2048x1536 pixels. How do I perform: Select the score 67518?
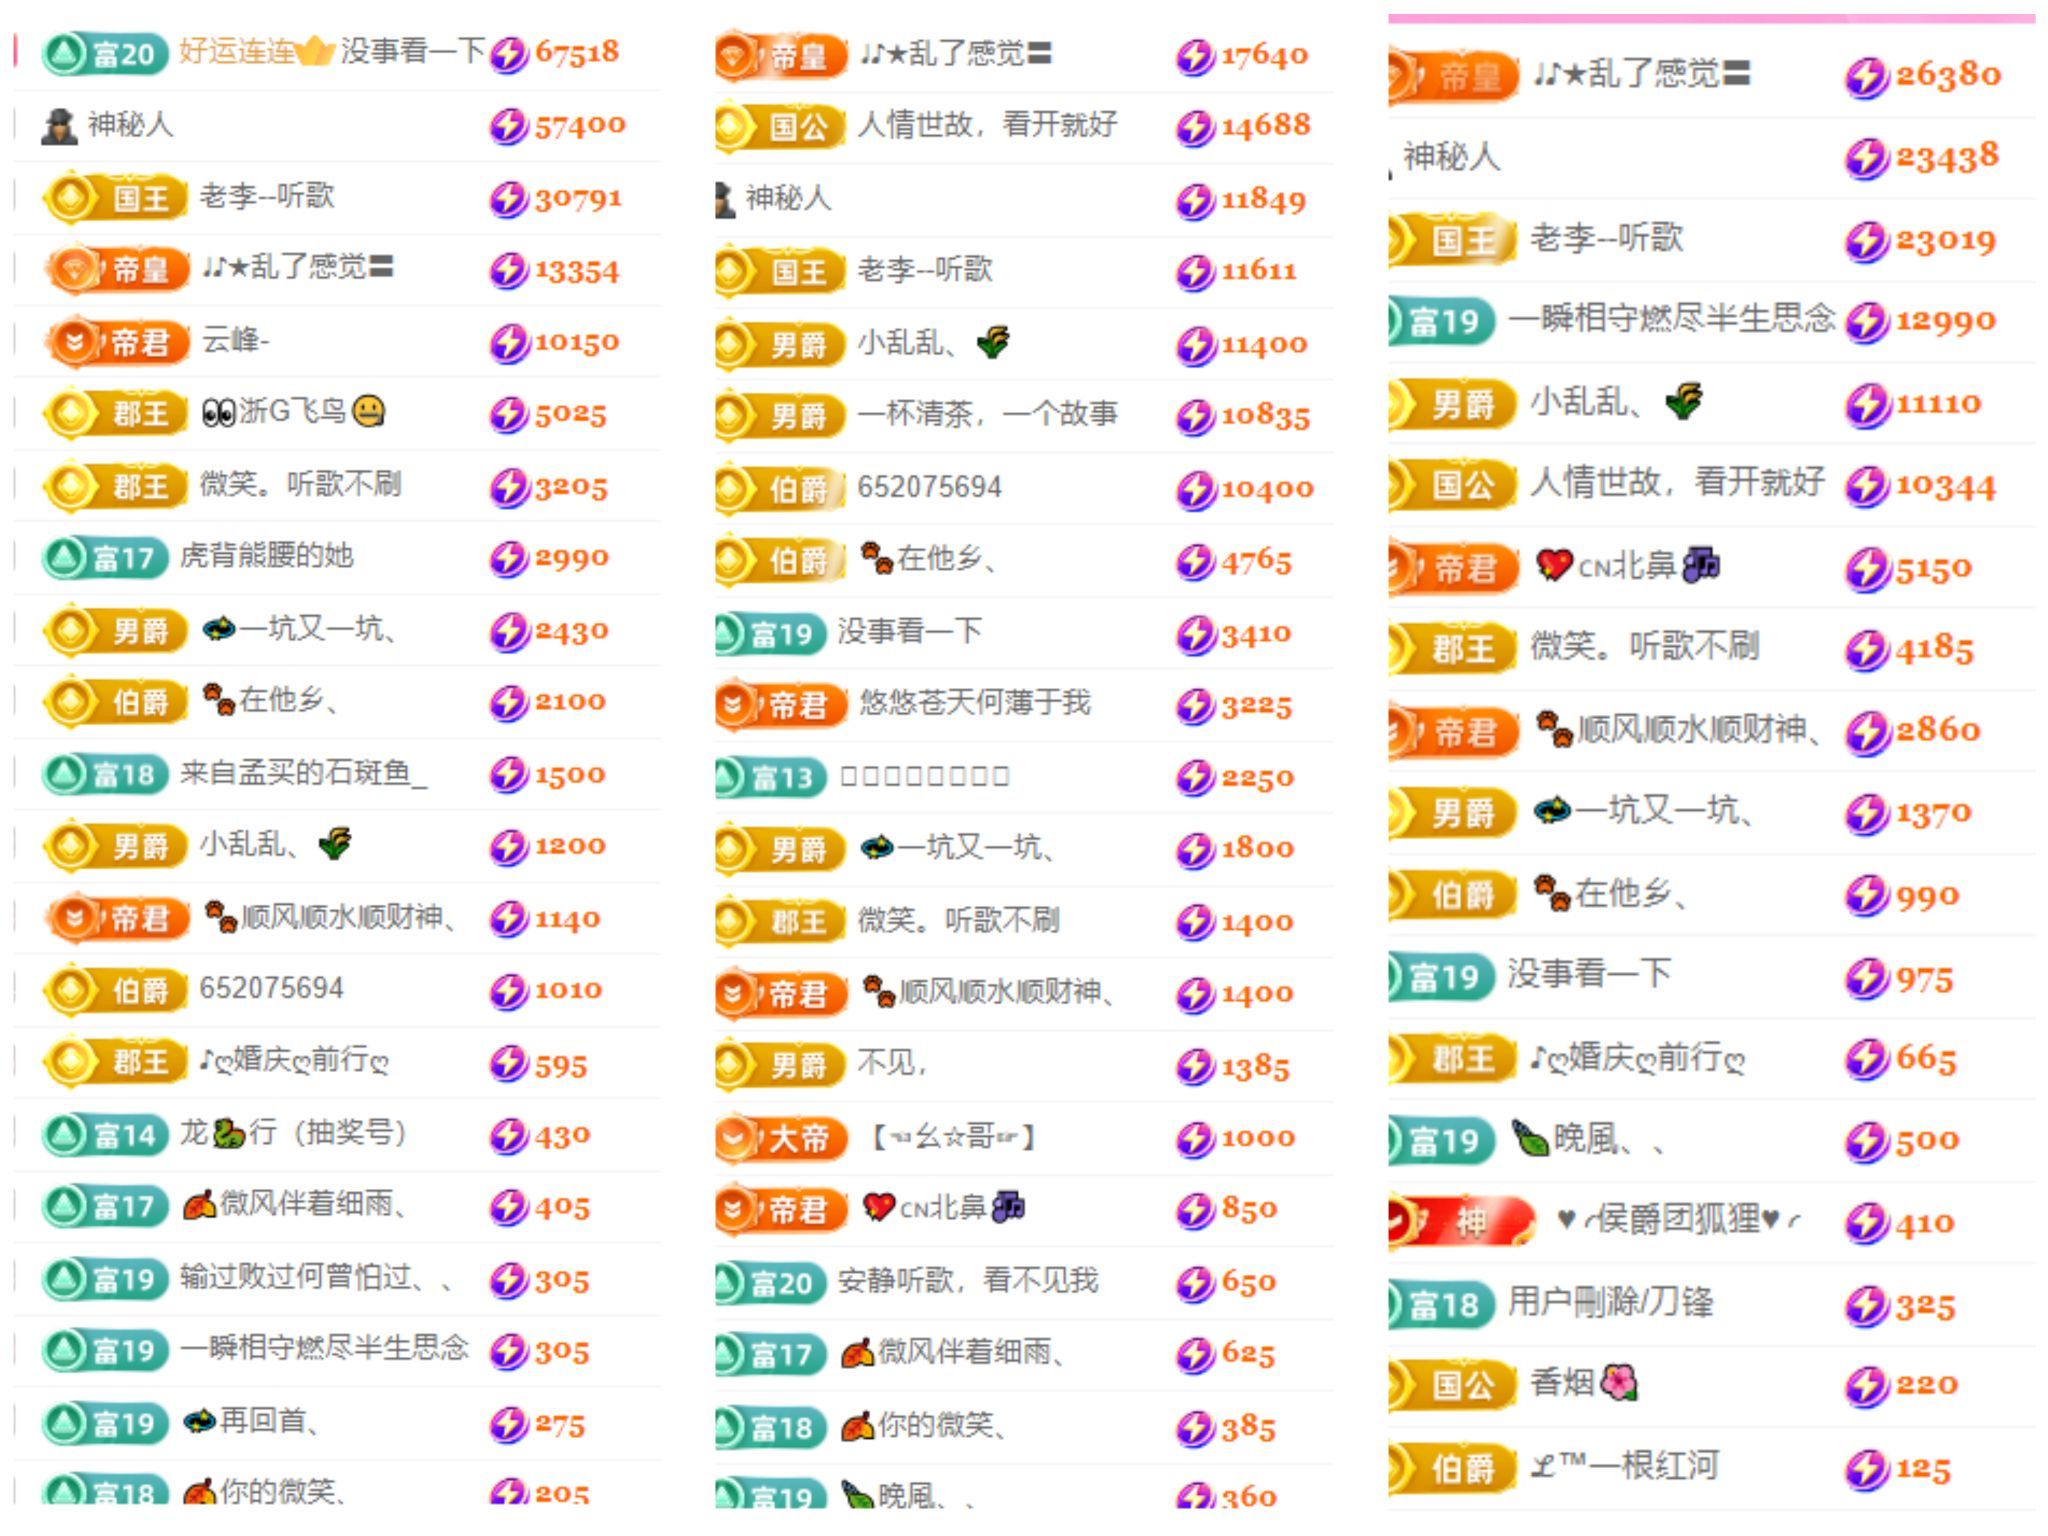576,52
